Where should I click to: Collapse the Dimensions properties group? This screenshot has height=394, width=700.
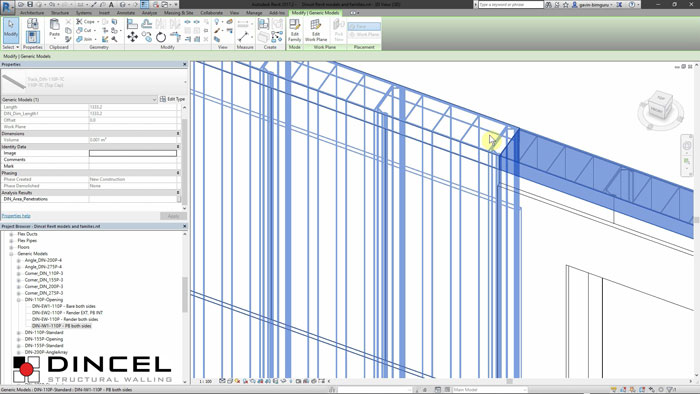coord(178,133)
